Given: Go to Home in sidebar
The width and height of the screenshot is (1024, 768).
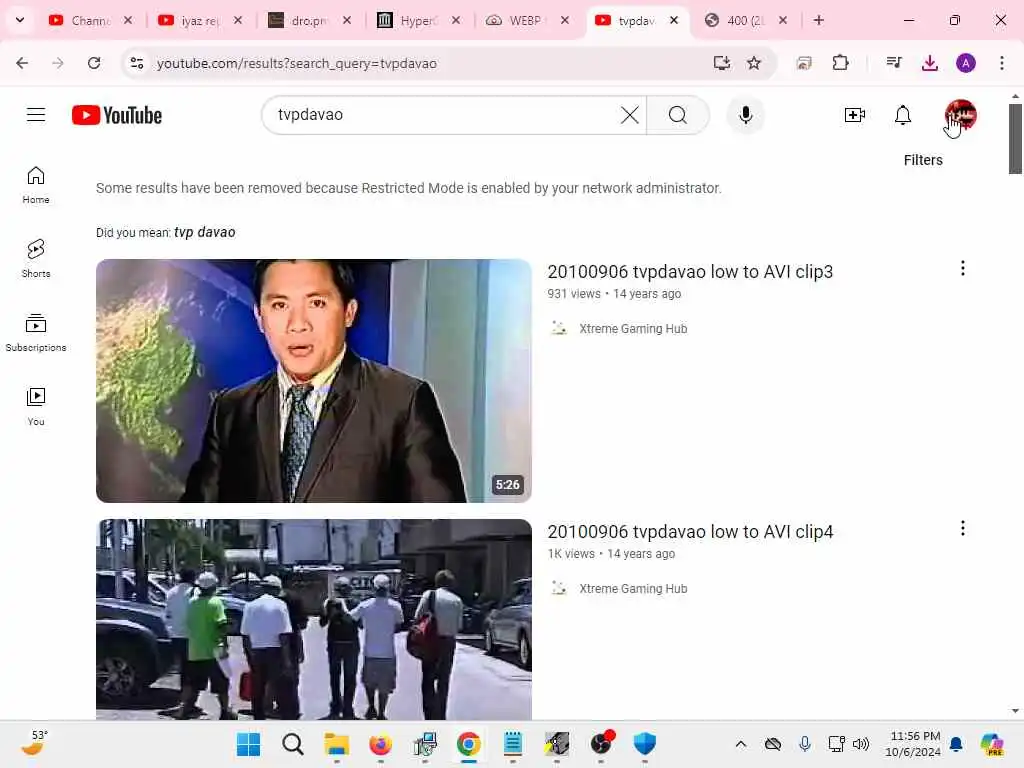Looking at the screenshot, I should click(36, 185).
